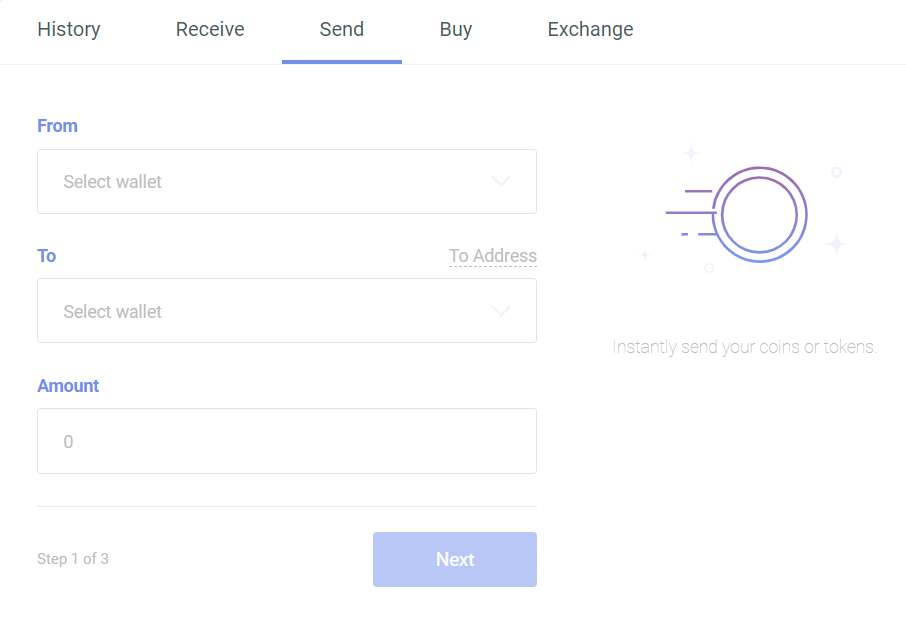Screen dimensions: 906x640
Task: Open the To wallet selector
Action: click(x=270, y=311)
